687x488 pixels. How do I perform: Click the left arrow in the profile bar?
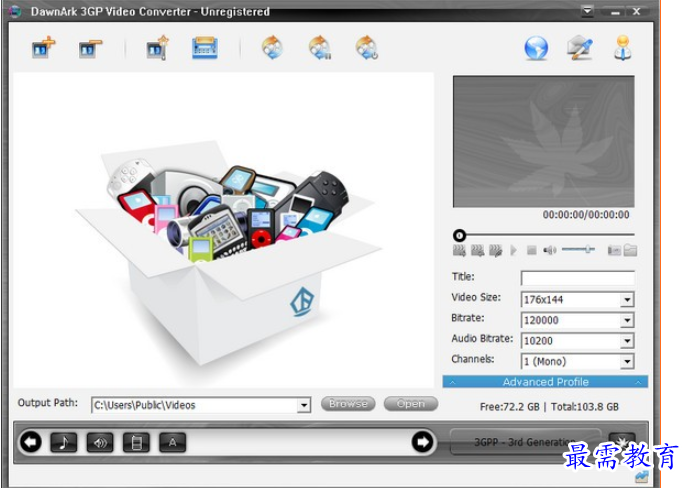pyautogui.click(x=31, y=442)
